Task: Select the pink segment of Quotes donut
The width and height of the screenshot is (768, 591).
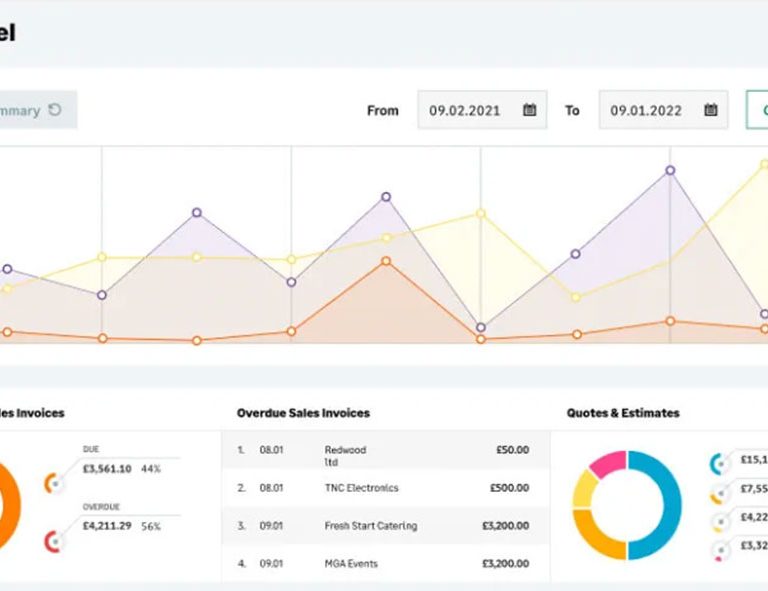Action: tap(609, 463)
